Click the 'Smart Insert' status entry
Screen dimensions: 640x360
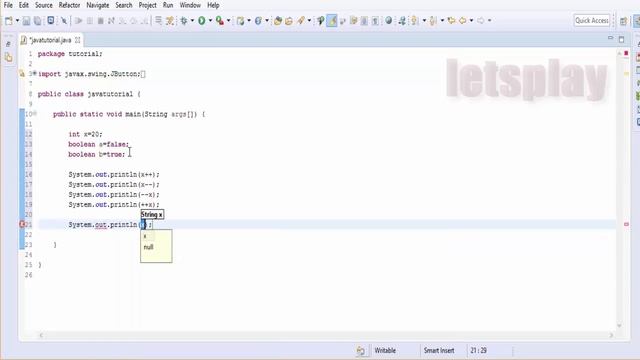pyautogui.click(x=439, y=350)
